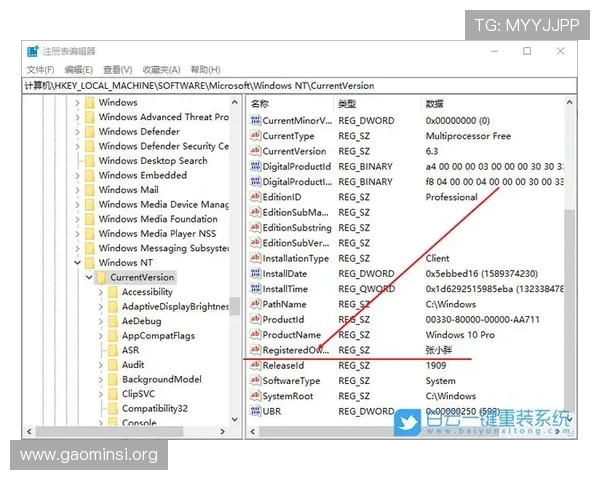This screenshot has height=480, width=600.
Task: Click the 数据 column header
Action: (x=434, y=104)
